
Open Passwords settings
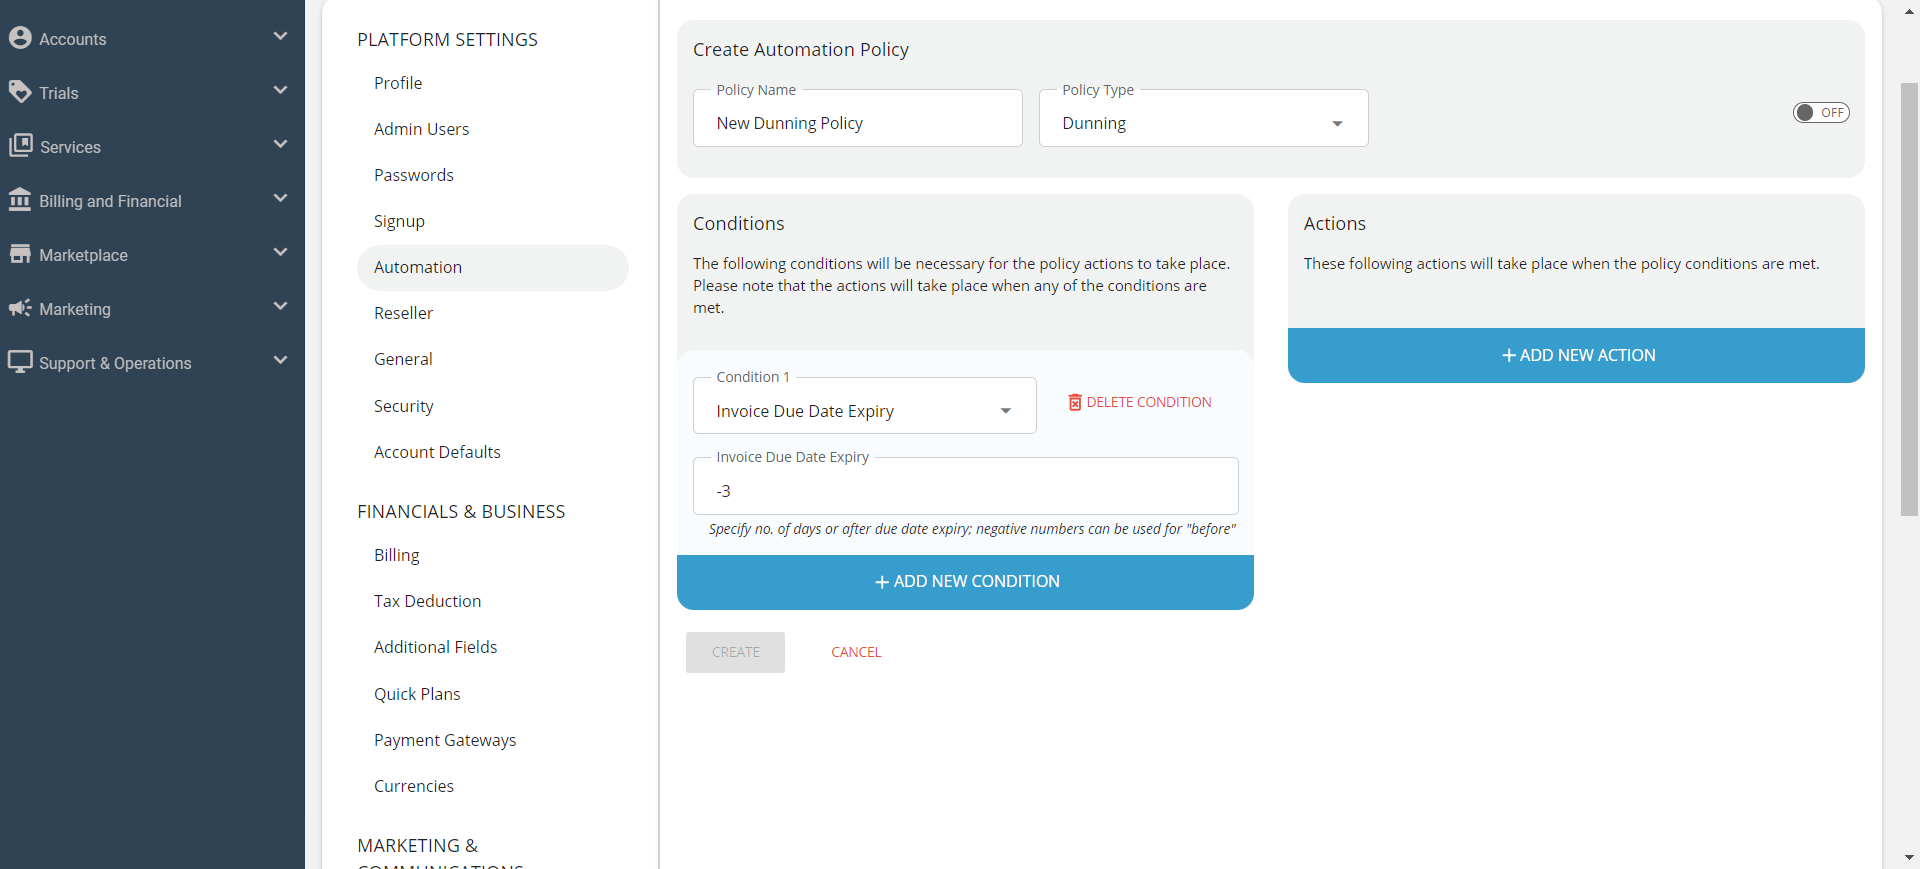pos(414,175)
